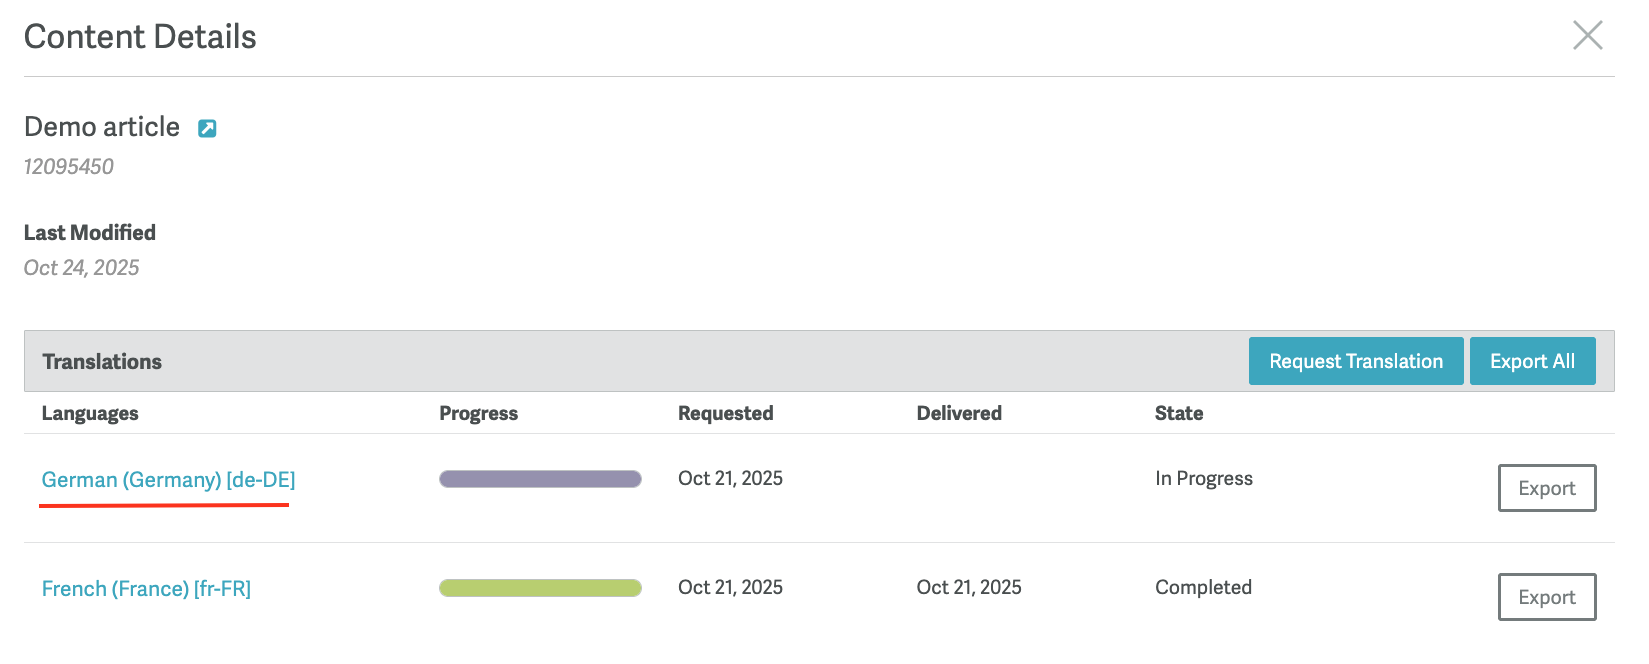Click the State column header
Image resolution: width=1649 pixels, height=664 pixels.
click(x=1178, y=413)
